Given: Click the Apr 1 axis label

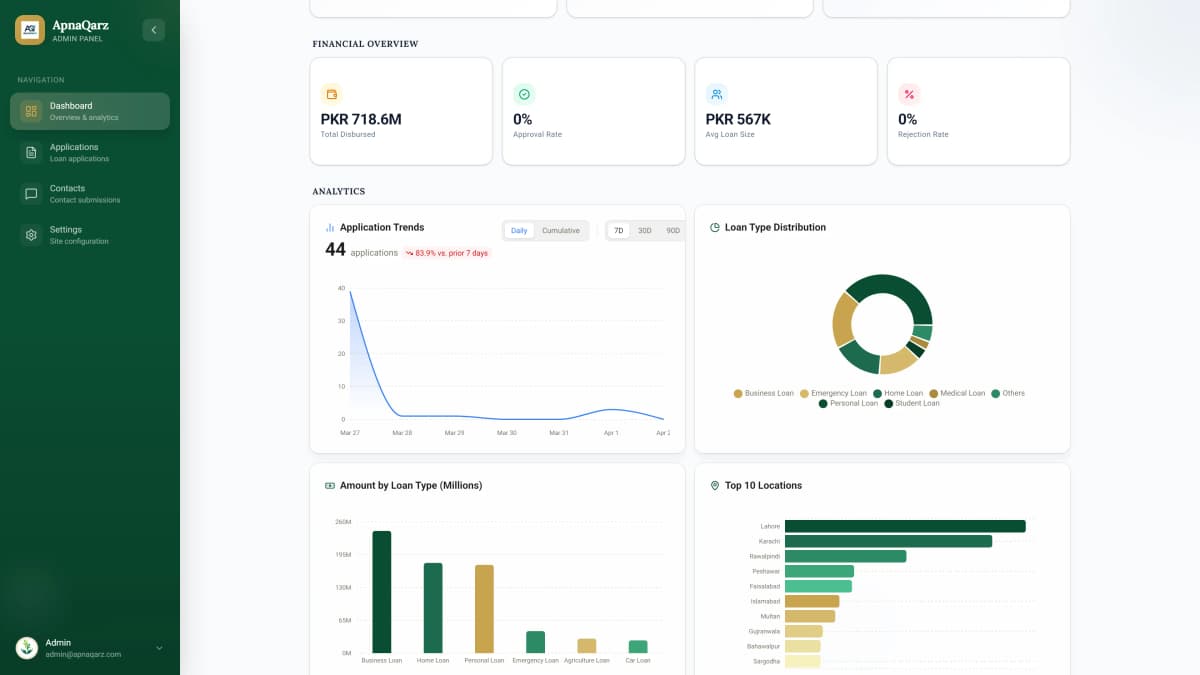Looking at the screenshot, I should click(610, 433).
